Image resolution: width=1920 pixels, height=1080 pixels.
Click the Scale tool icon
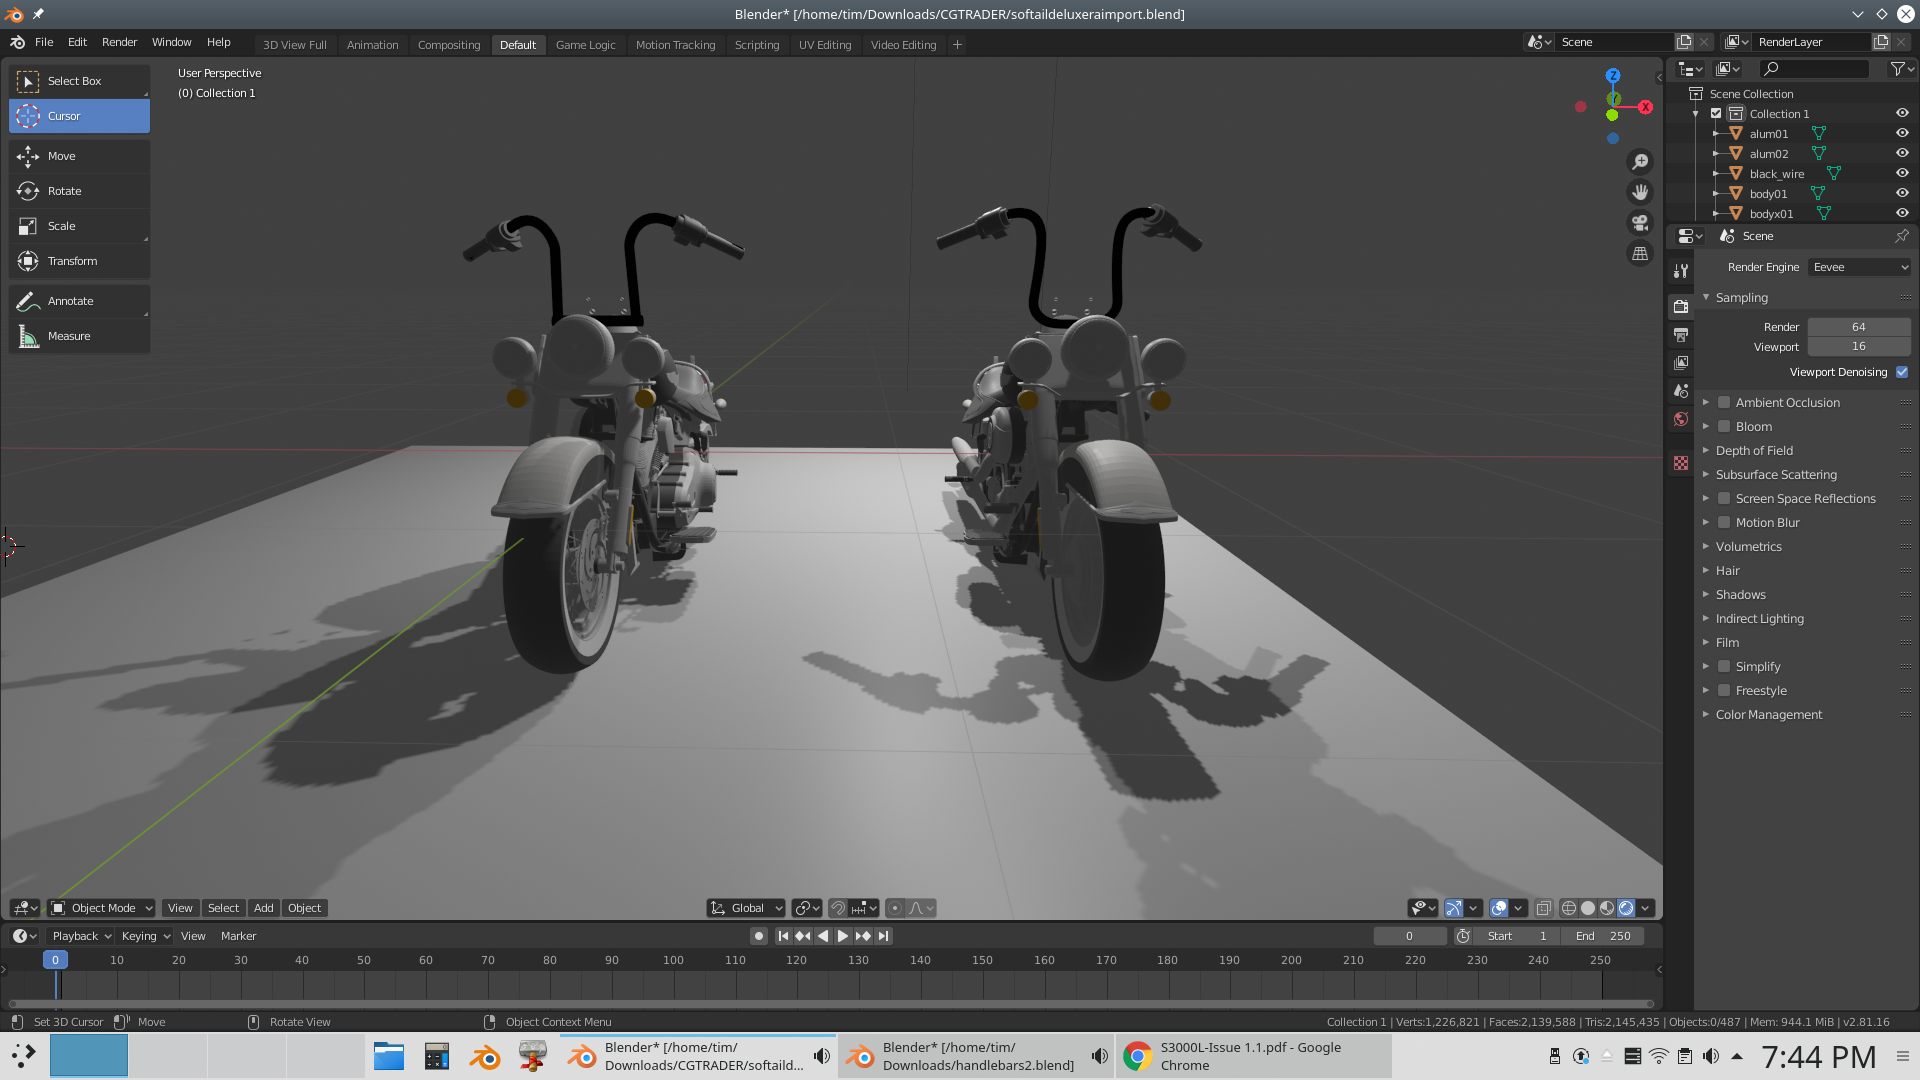[28, 226]
